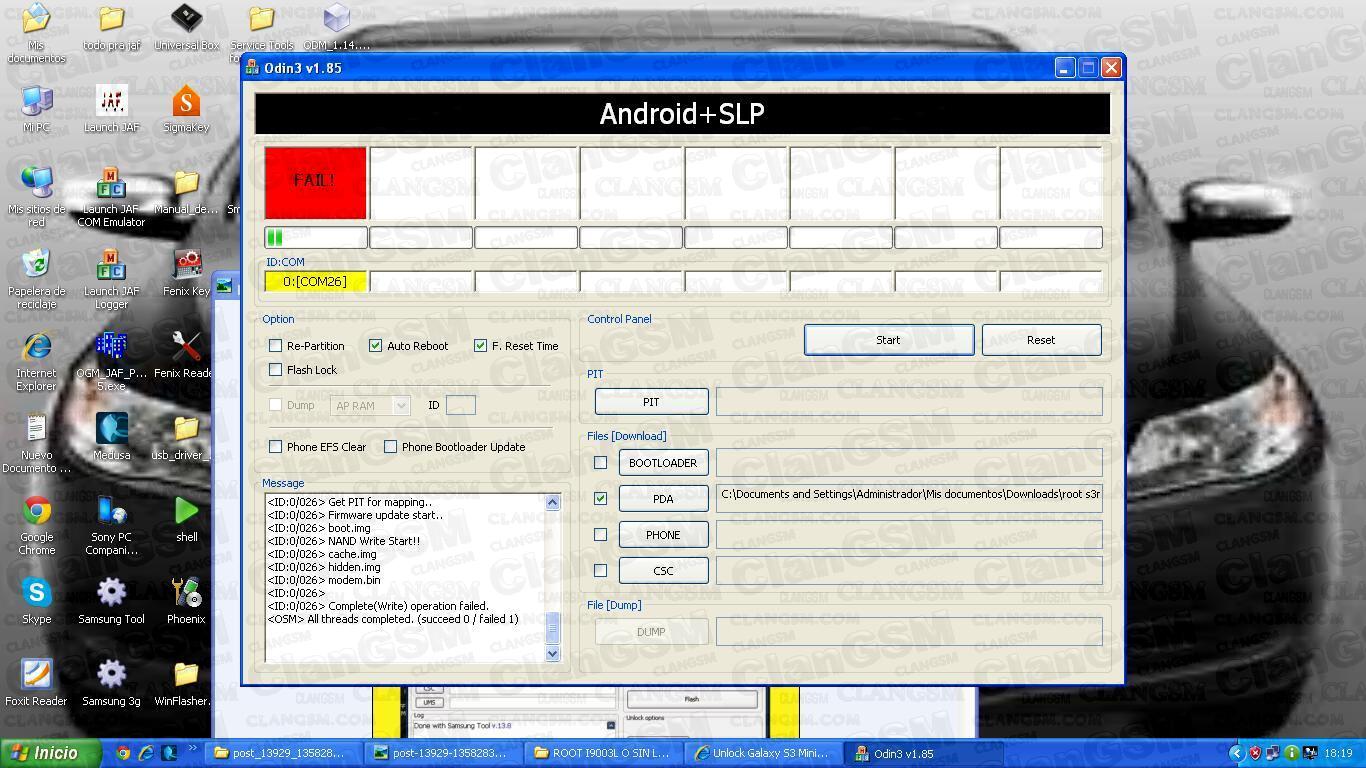This screenshot has height=768, width=1366.
Task: Select the Internet Explorer desktop icon
Action: (x=37, y=361)
